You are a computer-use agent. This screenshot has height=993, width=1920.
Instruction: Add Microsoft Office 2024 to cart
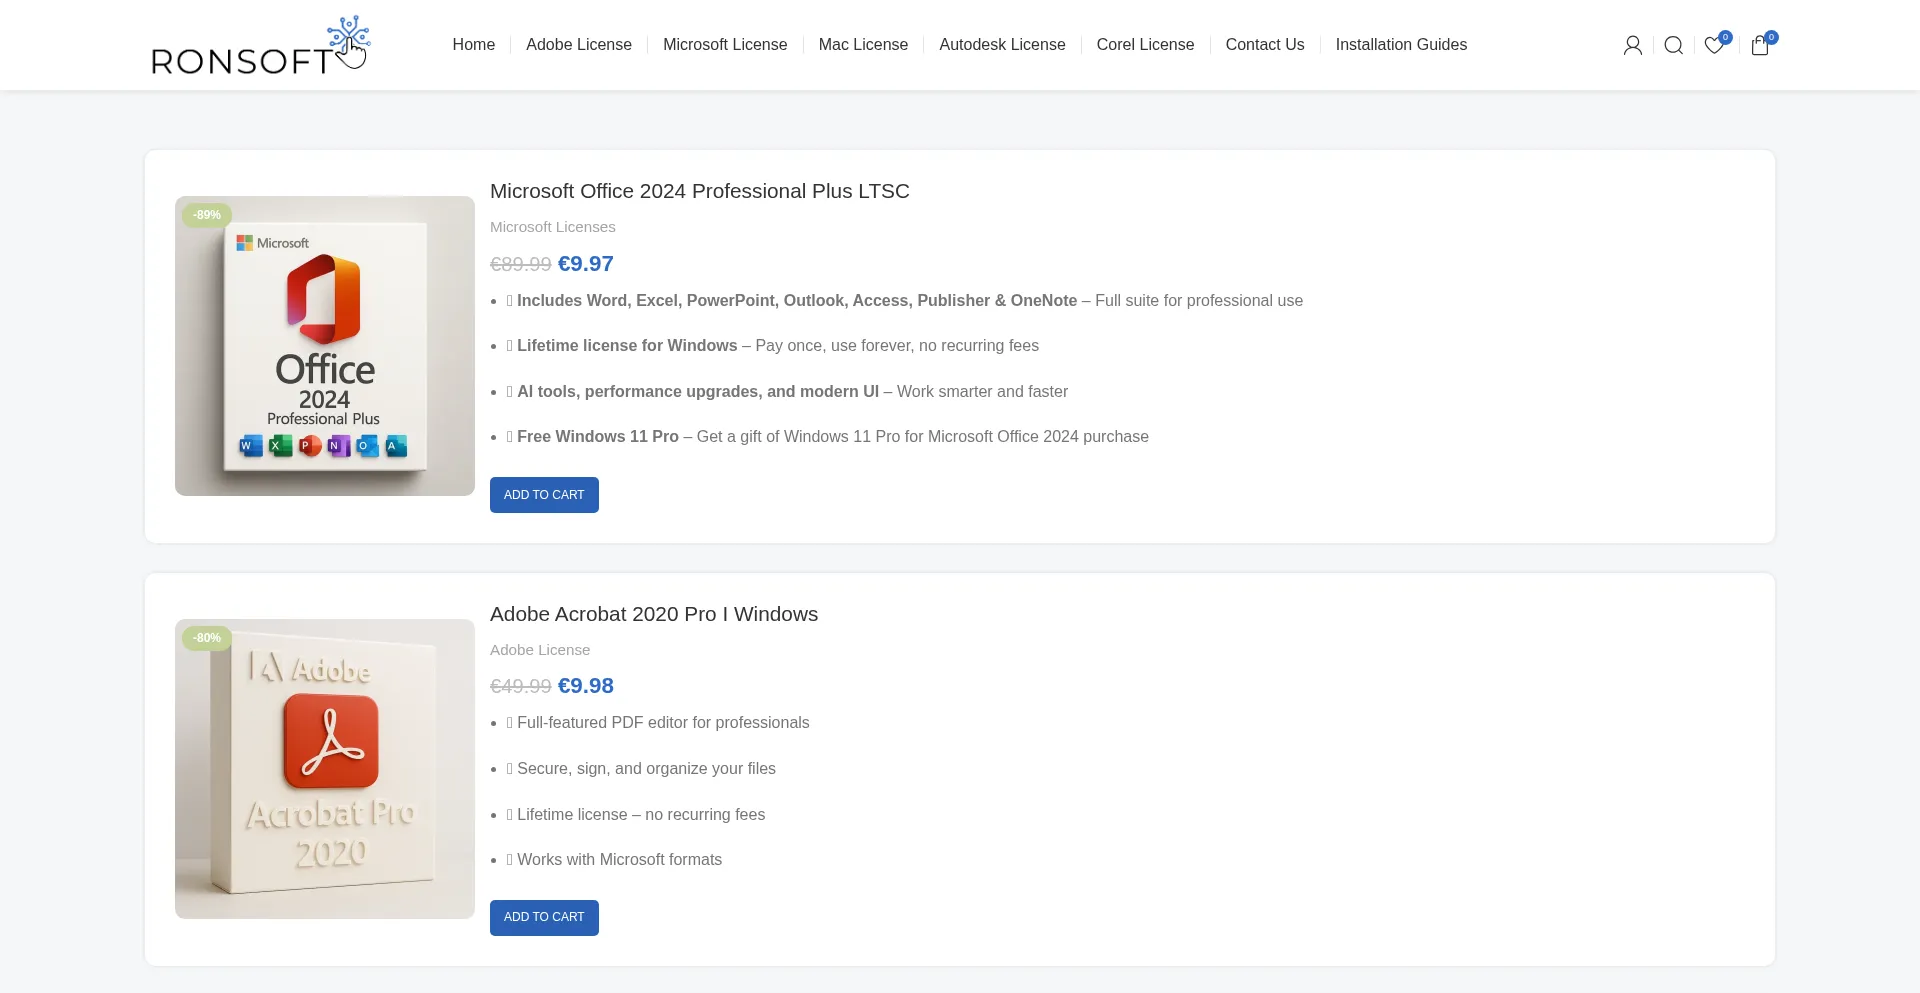coord(544,495)
